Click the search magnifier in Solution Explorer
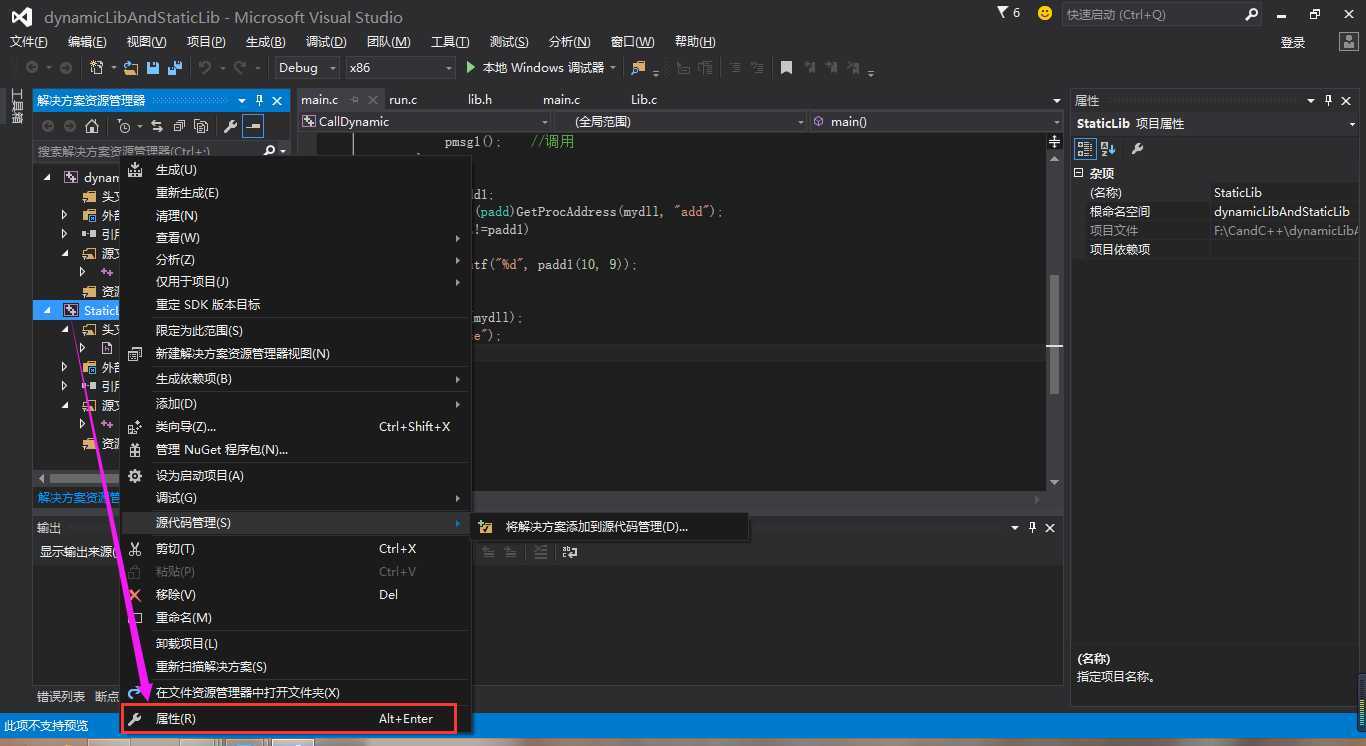 coord(268,151)
